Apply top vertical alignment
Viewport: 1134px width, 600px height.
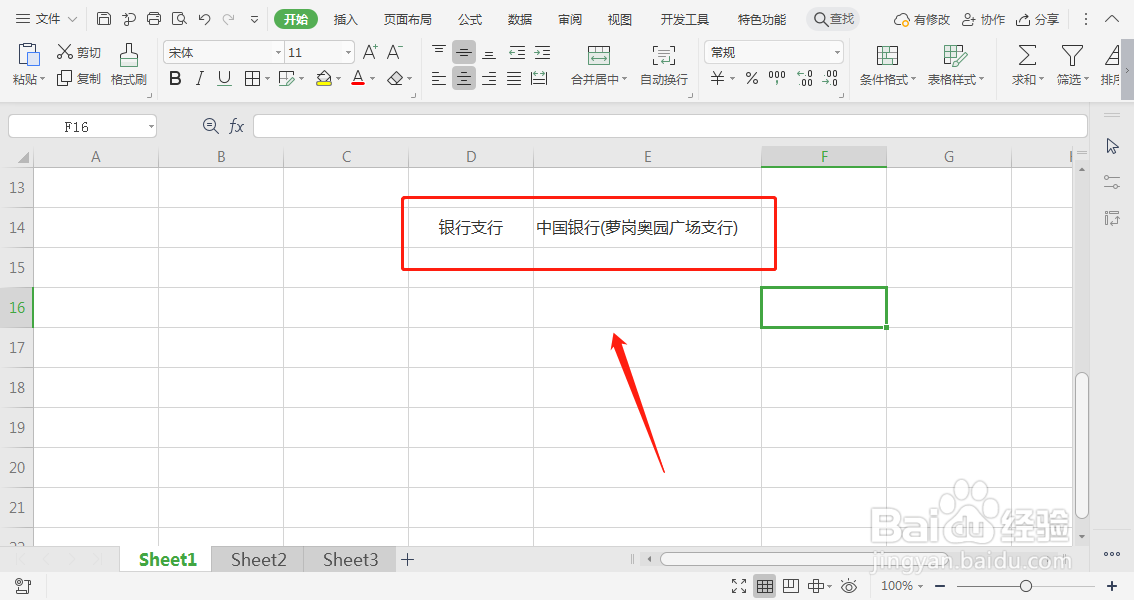click(x=439, y=52)
